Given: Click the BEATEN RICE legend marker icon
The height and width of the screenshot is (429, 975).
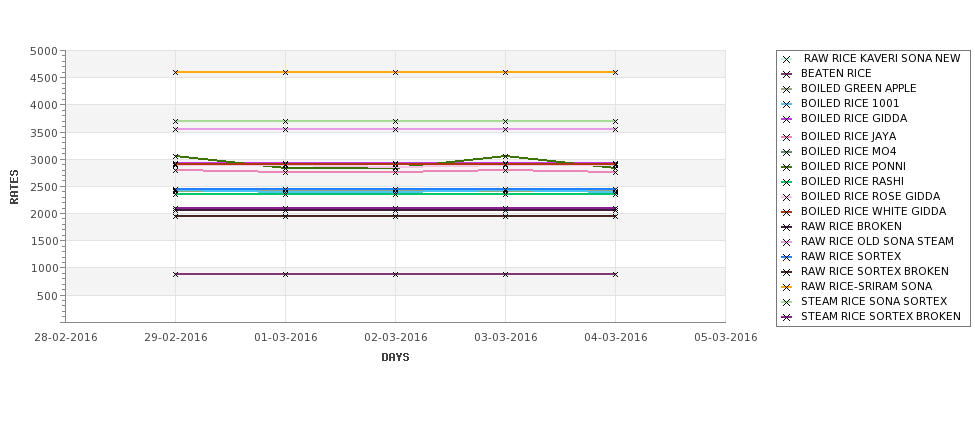Looking at the screenshot, I should pyautogui.click(x=787, y=74).
